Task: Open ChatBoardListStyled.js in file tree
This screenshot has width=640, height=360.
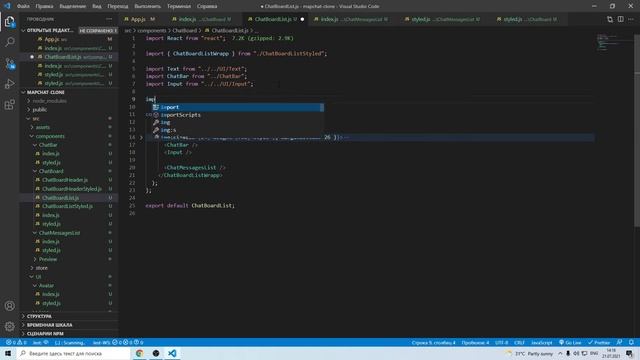Action: click(67, 206)
